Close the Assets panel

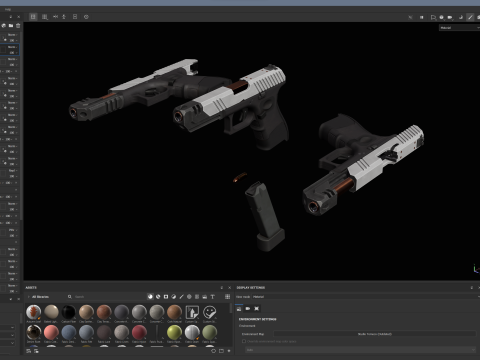pos(229,288)
